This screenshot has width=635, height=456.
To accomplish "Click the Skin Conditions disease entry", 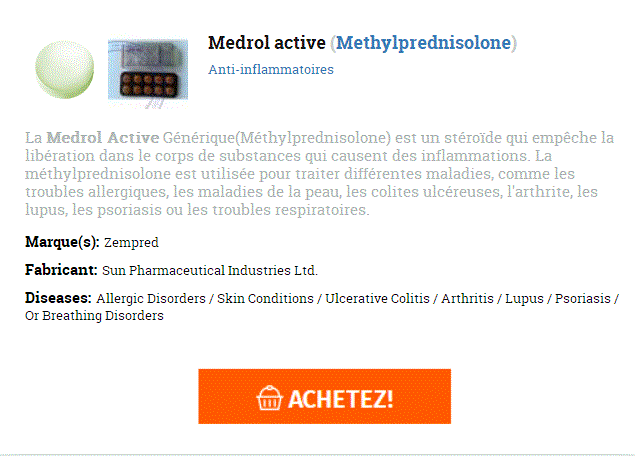I will pos(265,299).
